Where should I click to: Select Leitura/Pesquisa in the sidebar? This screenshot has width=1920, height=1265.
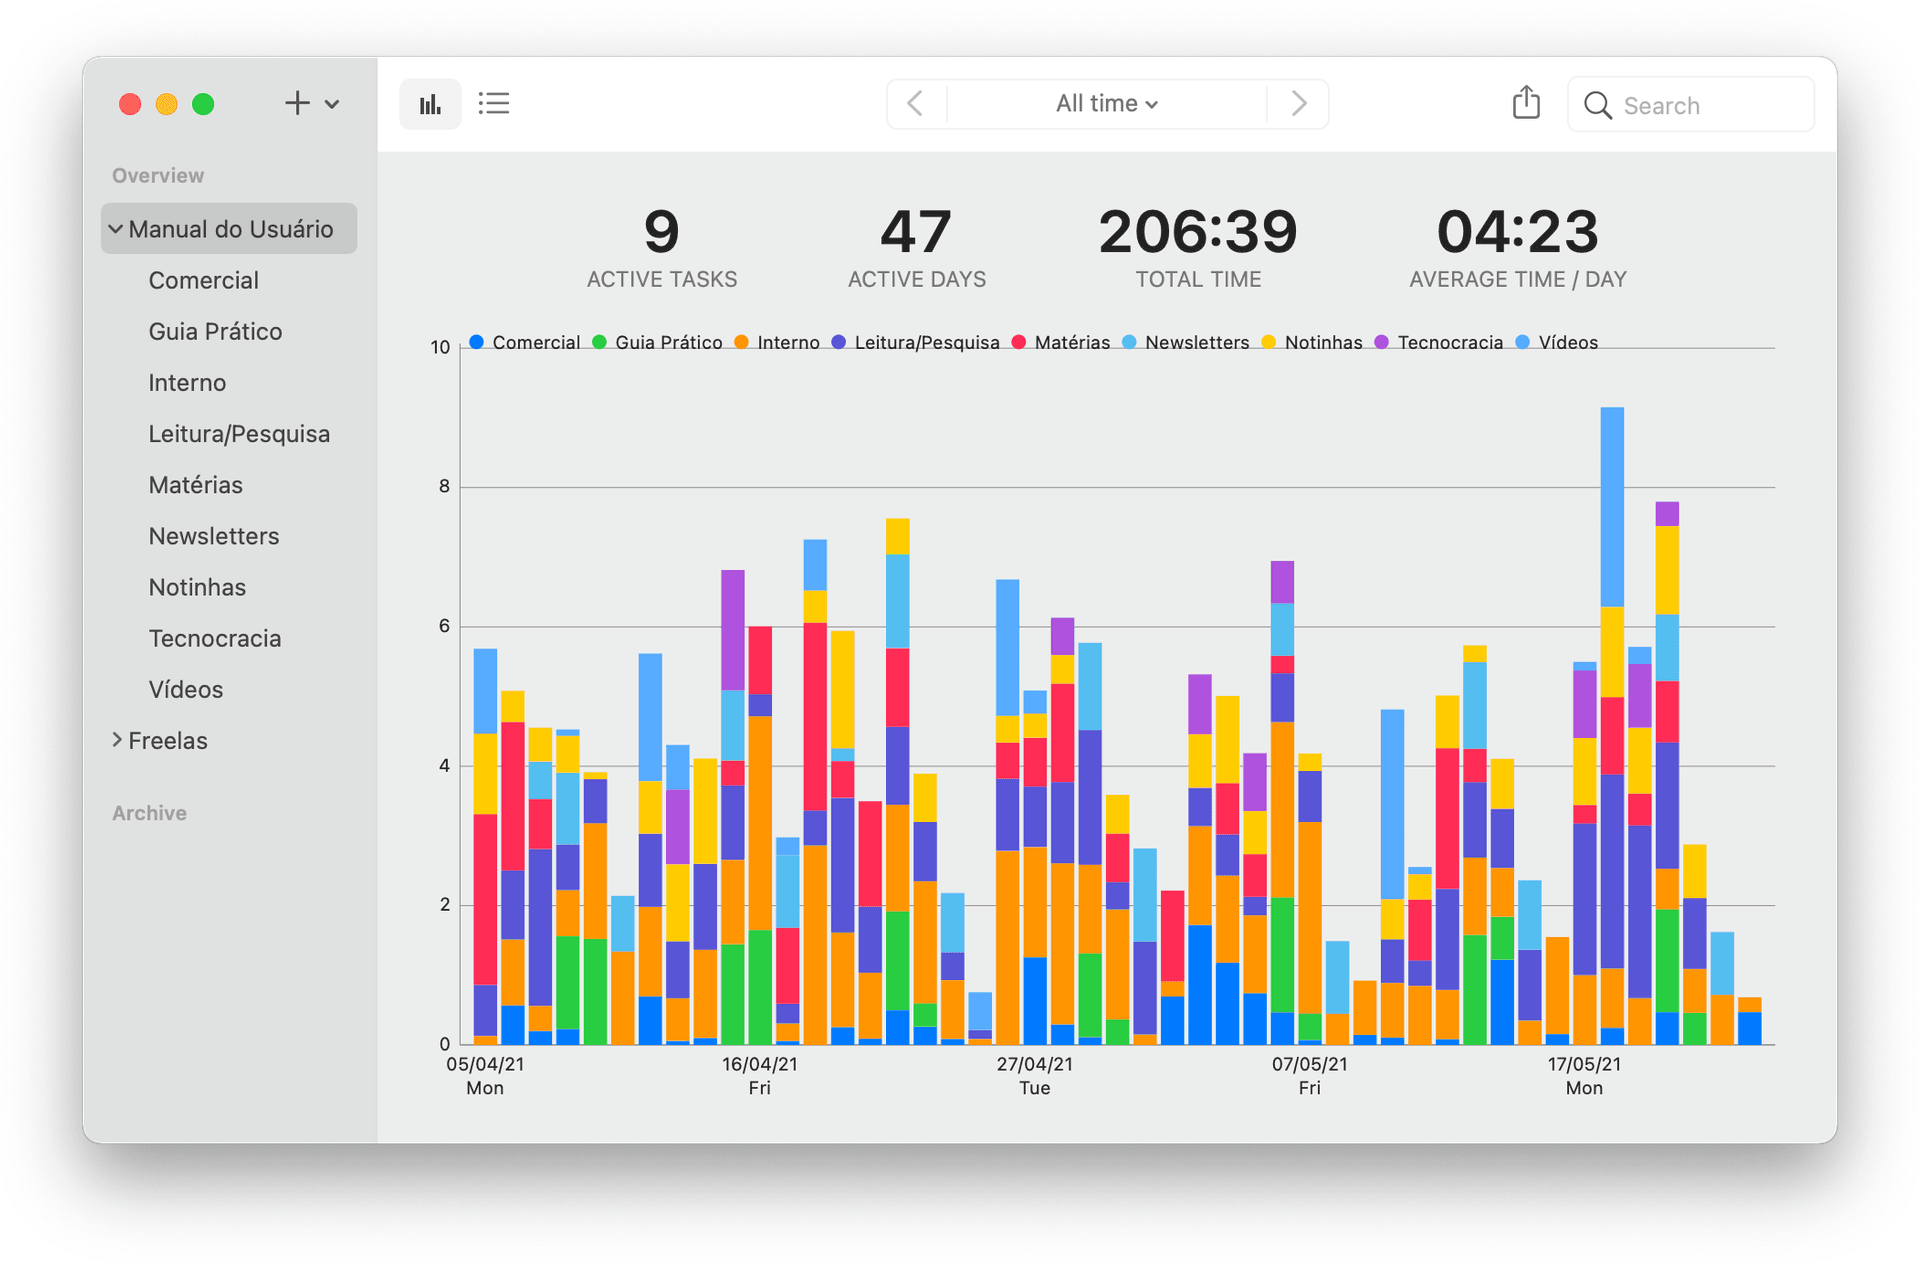pos(239,434)
